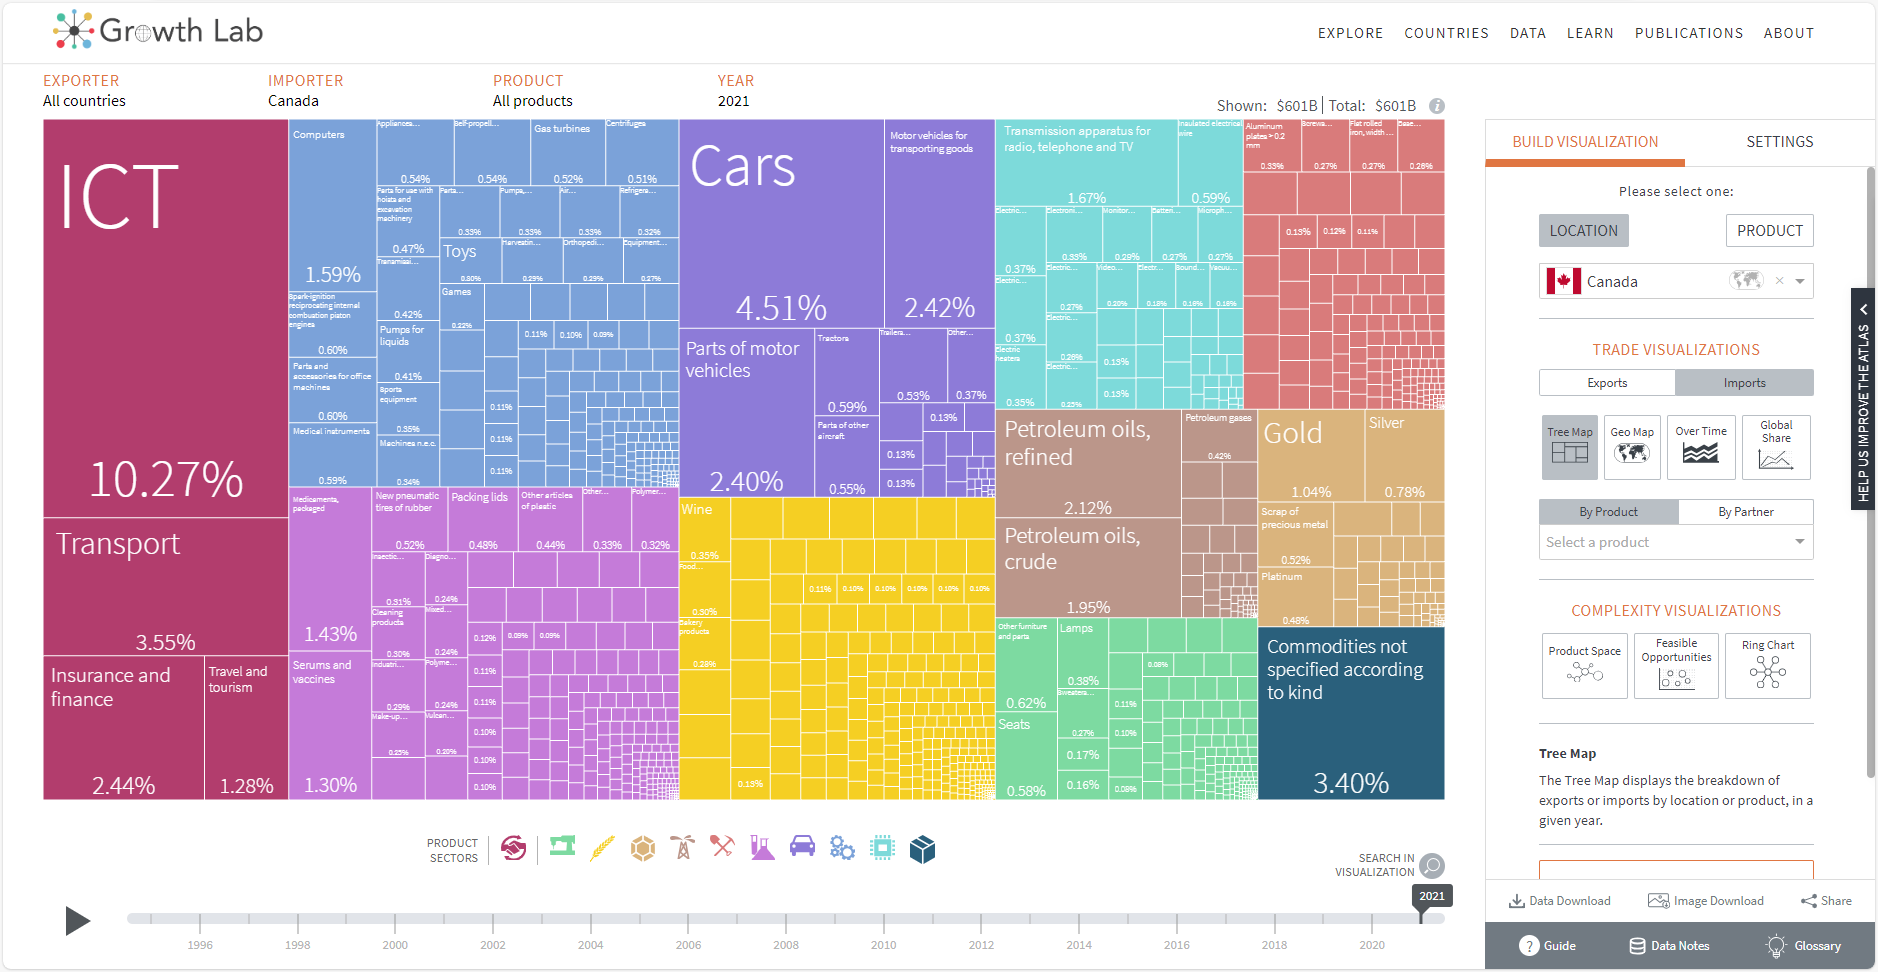Image resolution: width=1878 pixels, height=972 pixels.
Task: Open the PUBLICATIONS menu item
Action: (x=1688, y=33)
